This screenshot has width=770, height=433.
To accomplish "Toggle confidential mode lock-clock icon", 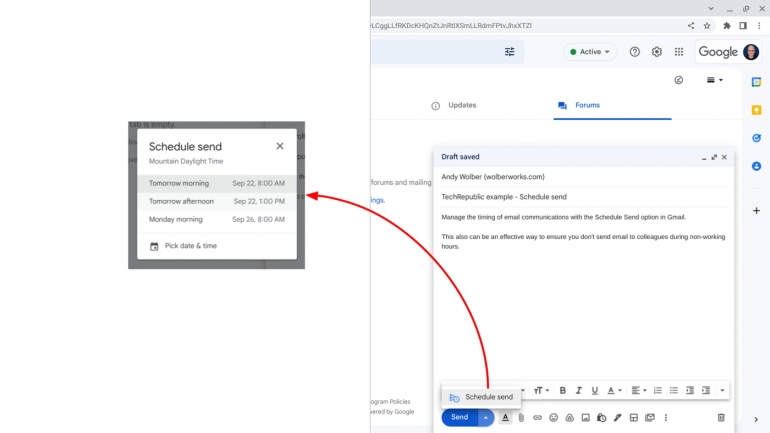I will (602, 417).
